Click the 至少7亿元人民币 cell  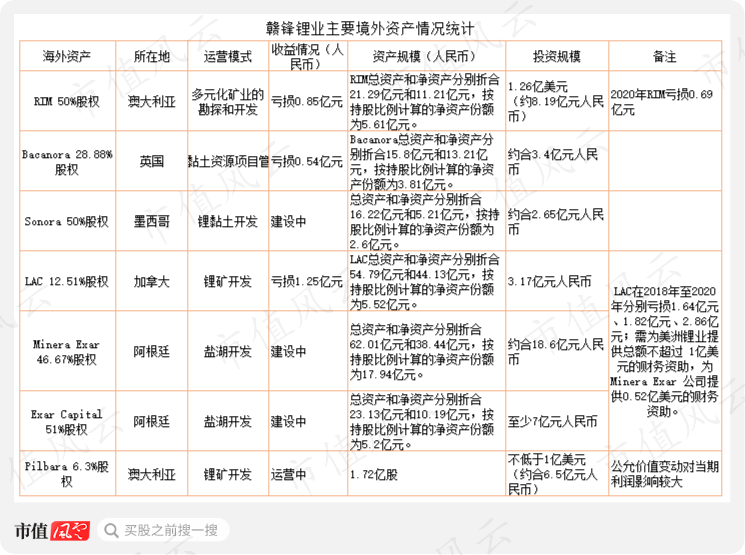pos(557,421)
